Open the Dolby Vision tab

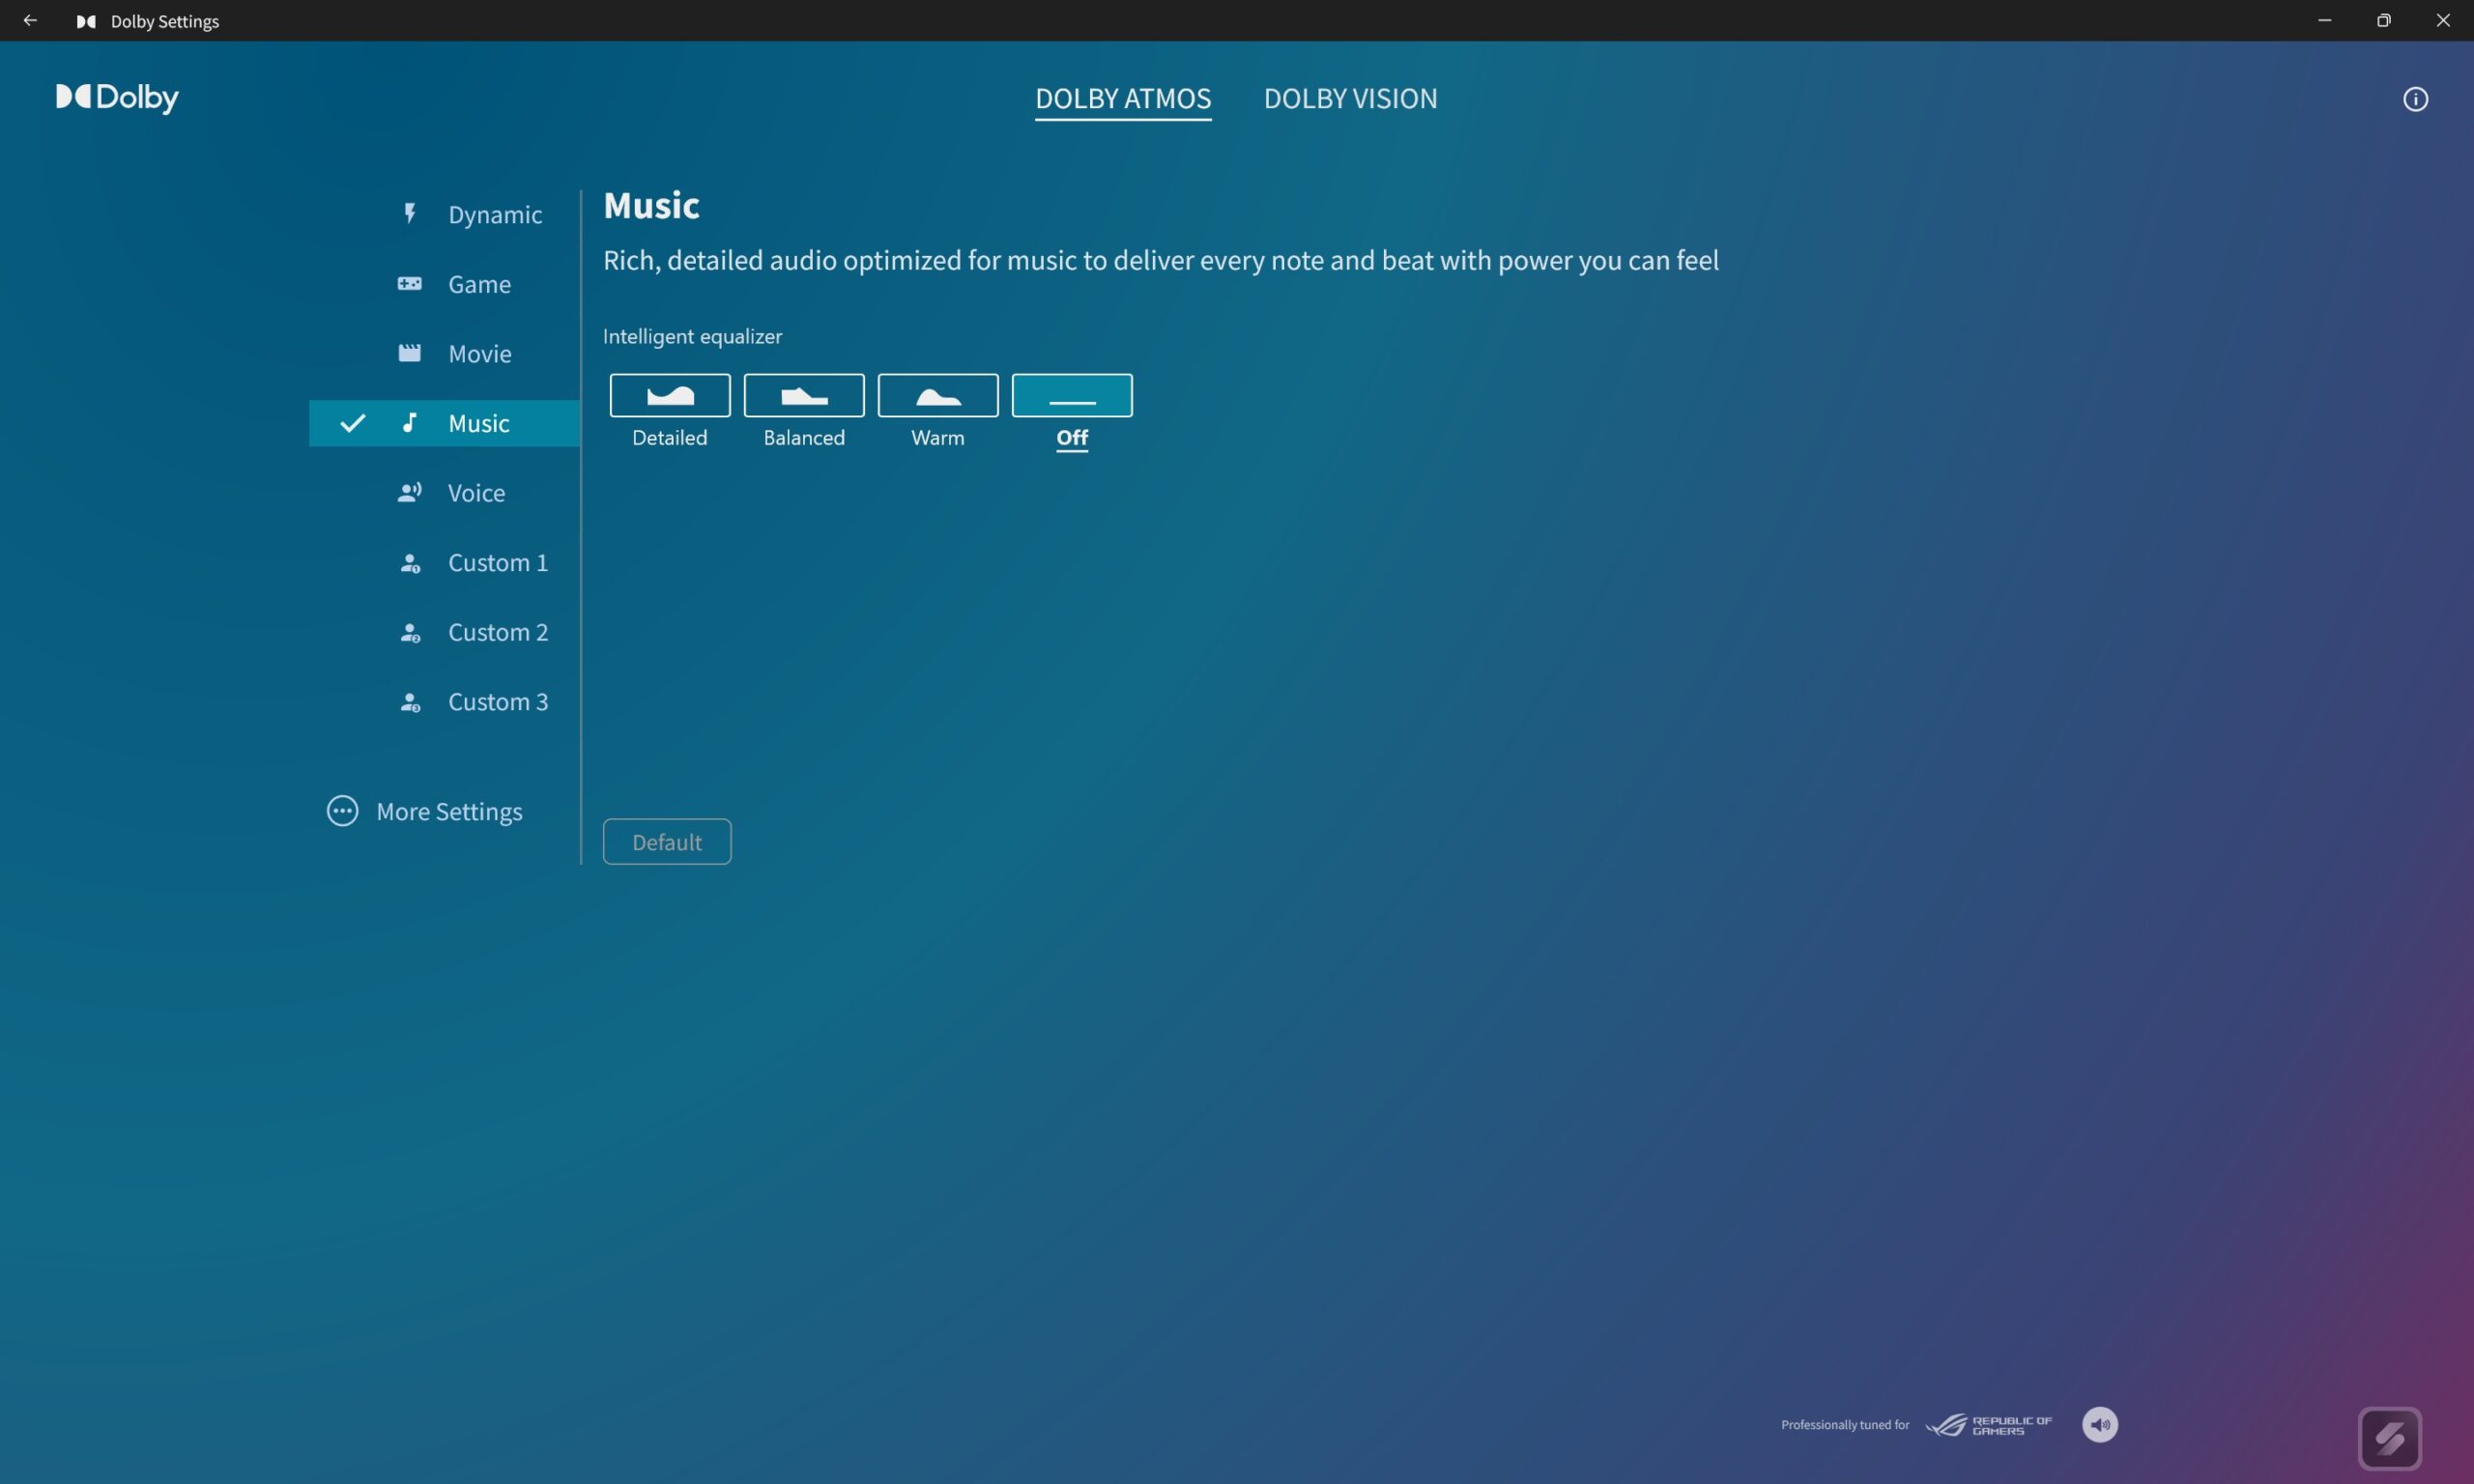1350,99
